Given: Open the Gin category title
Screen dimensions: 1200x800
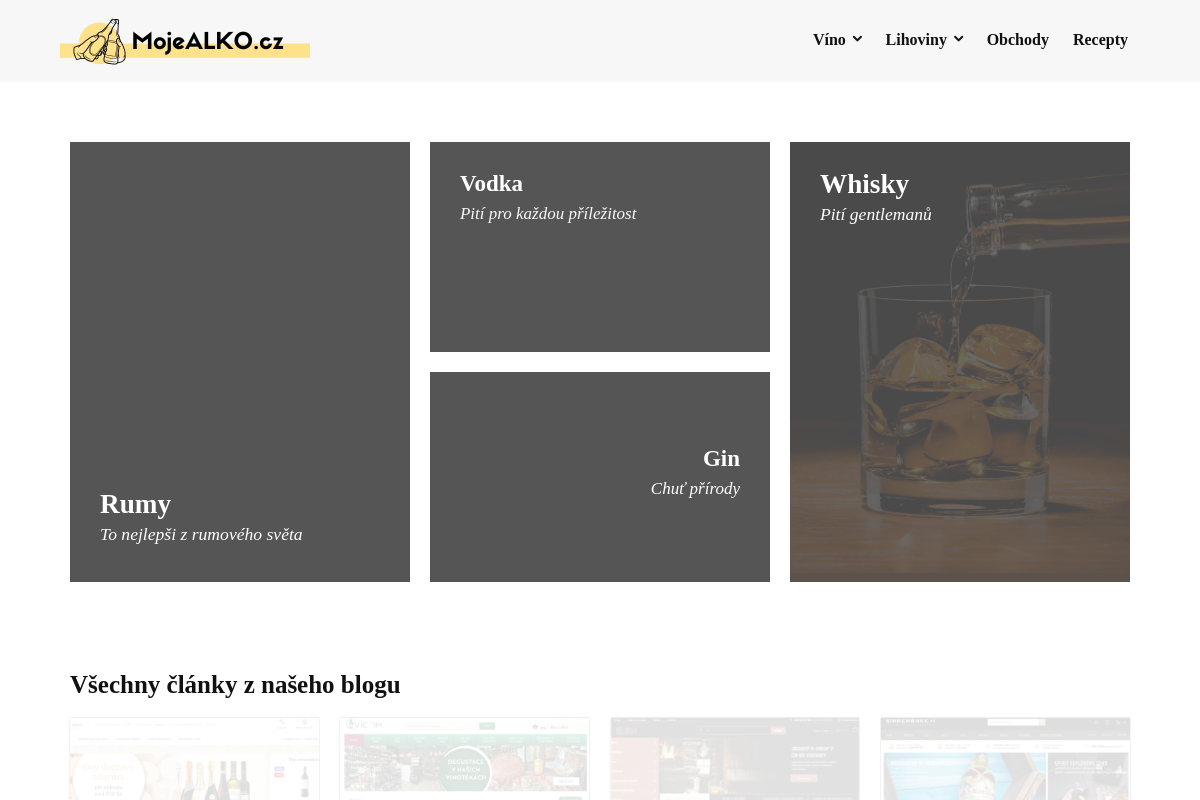Looking at the screenshot, I should (721, 459).
